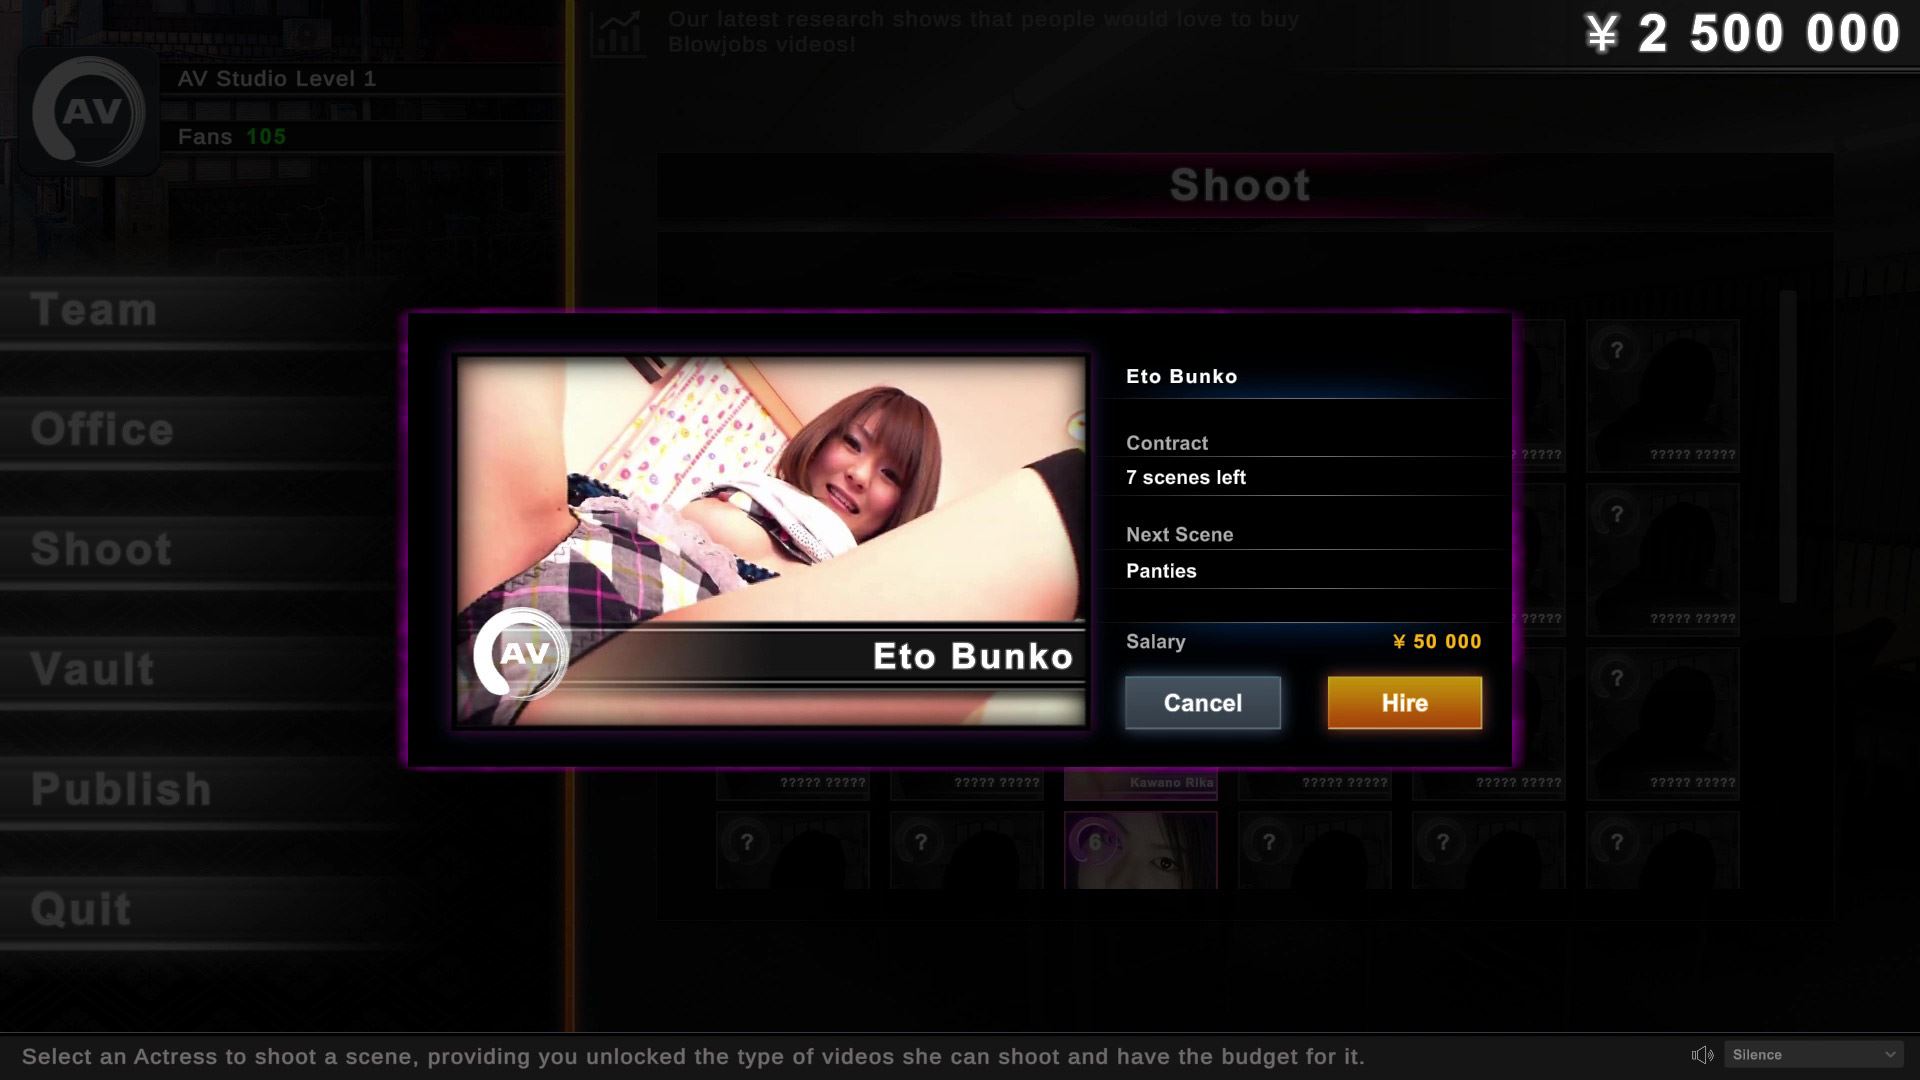Click the Cancel button
The width and height of the screenshot is (1920, 1080).
tap(1202, 703)
